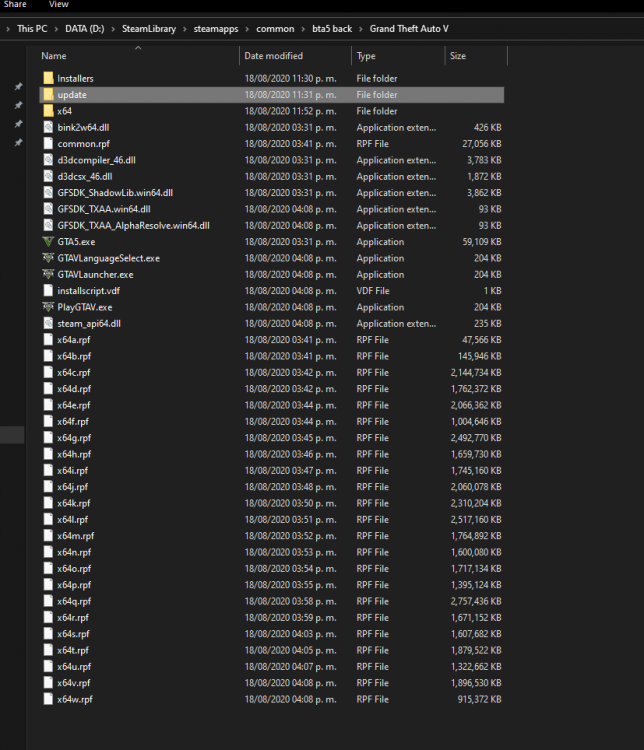Select the x64s.rpf file name

(74, 634)
